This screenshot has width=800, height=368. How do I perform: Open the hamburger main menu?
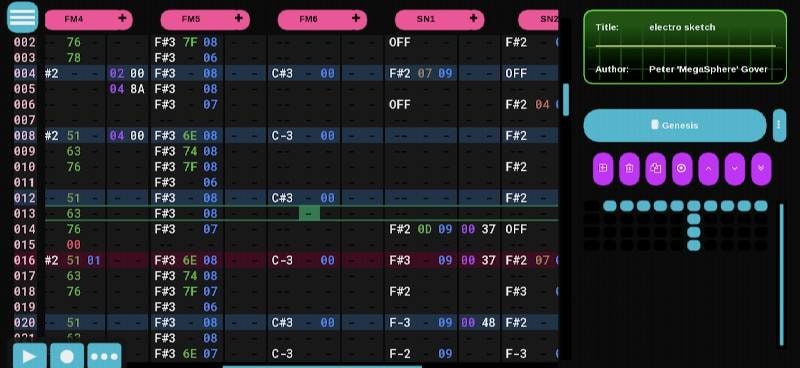pos(22,17)
